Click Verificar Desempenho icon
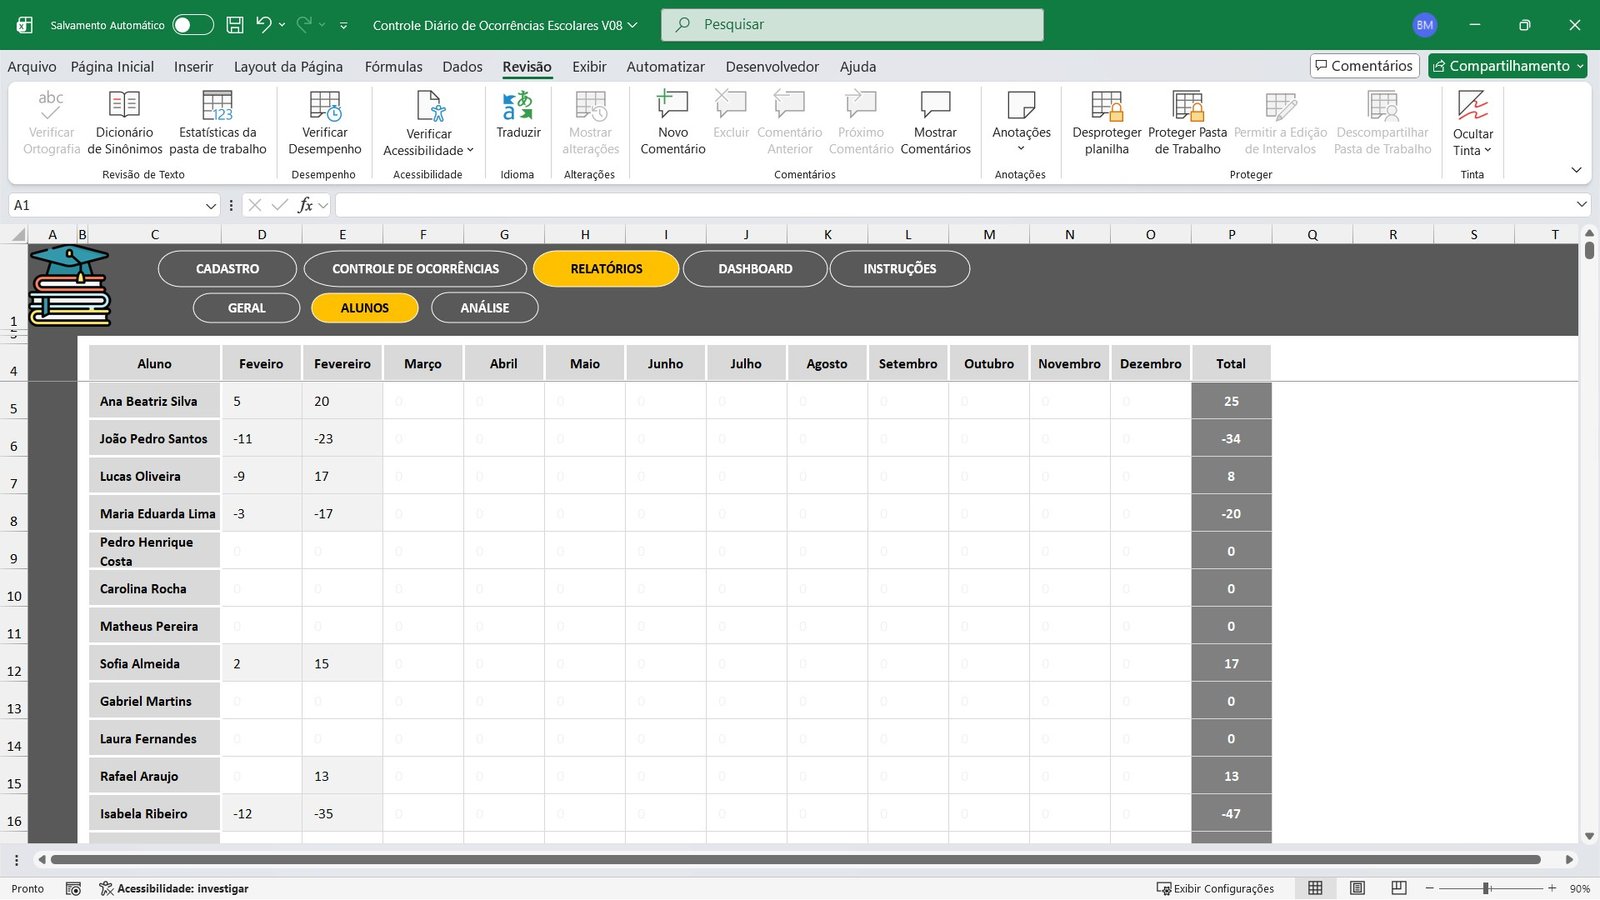The width and height of the screenshot is (1600, 900). pos(324,106)
